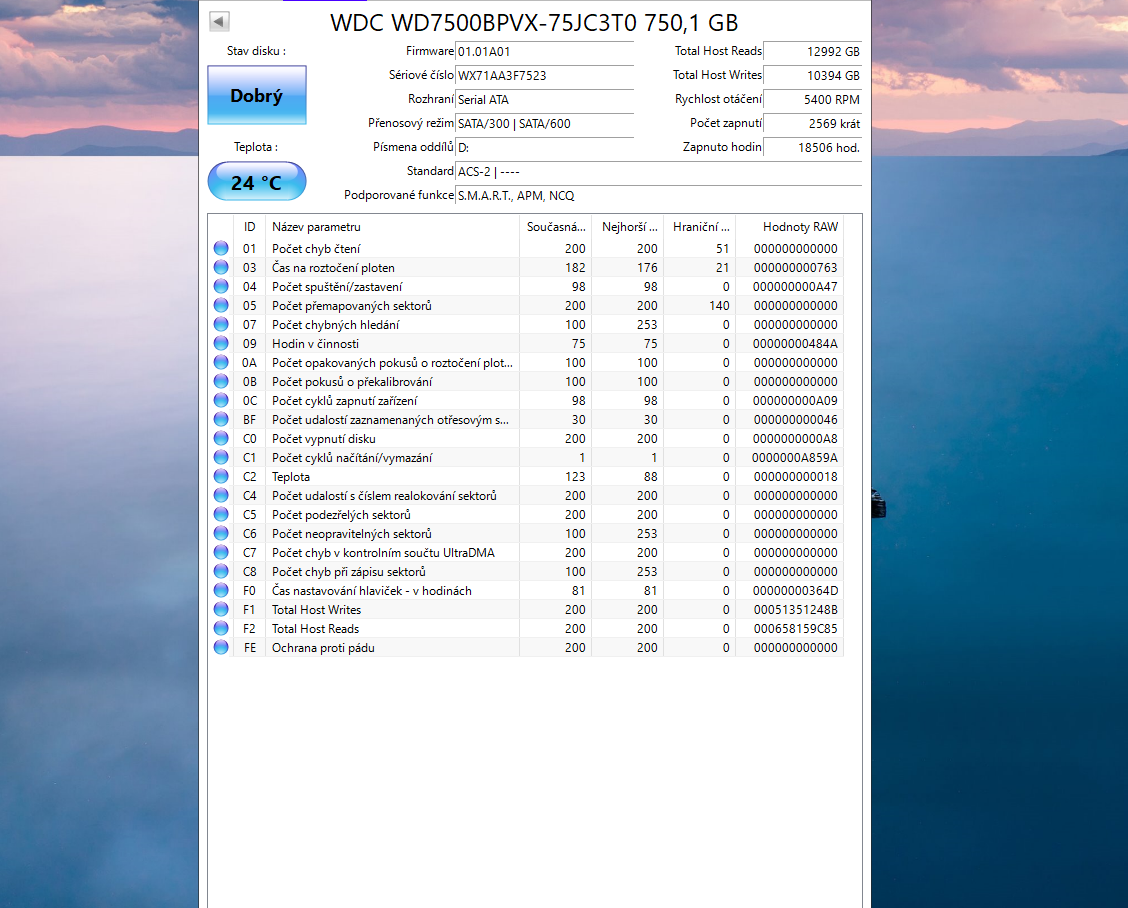
Task: Click the 24 °C temperature indicator
Action: (256, 181)
